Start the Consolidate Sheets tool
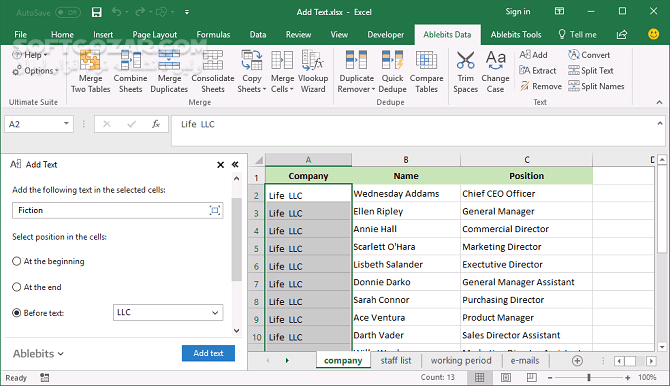Viewport: 670px width, 386px height. coord(213,71)
